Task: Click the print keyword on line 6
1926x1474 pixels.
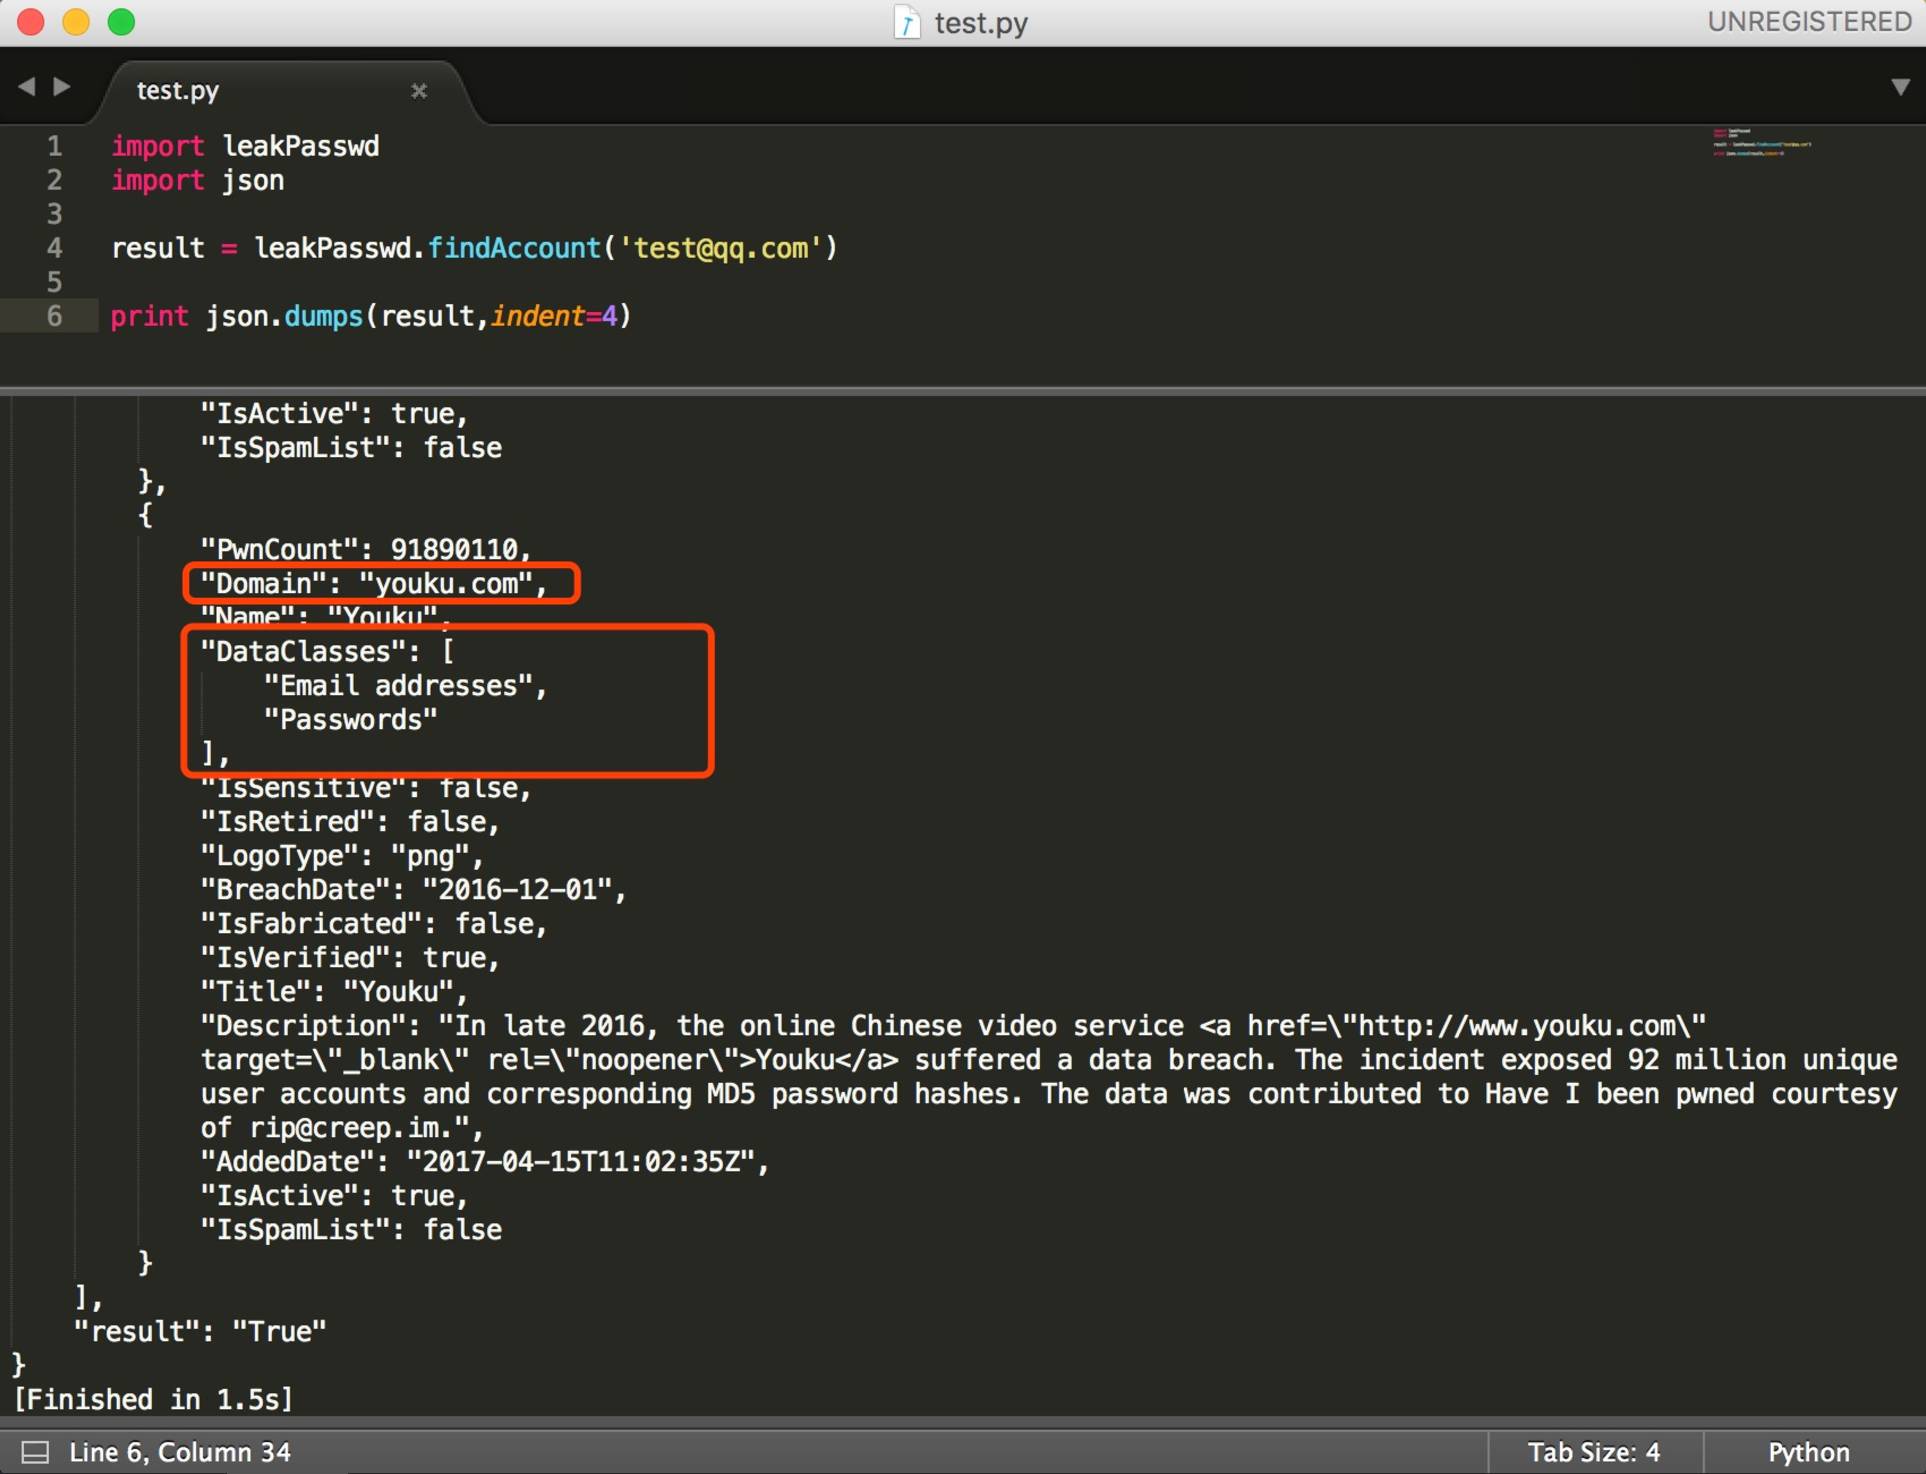Action: [x=149, y=316]
